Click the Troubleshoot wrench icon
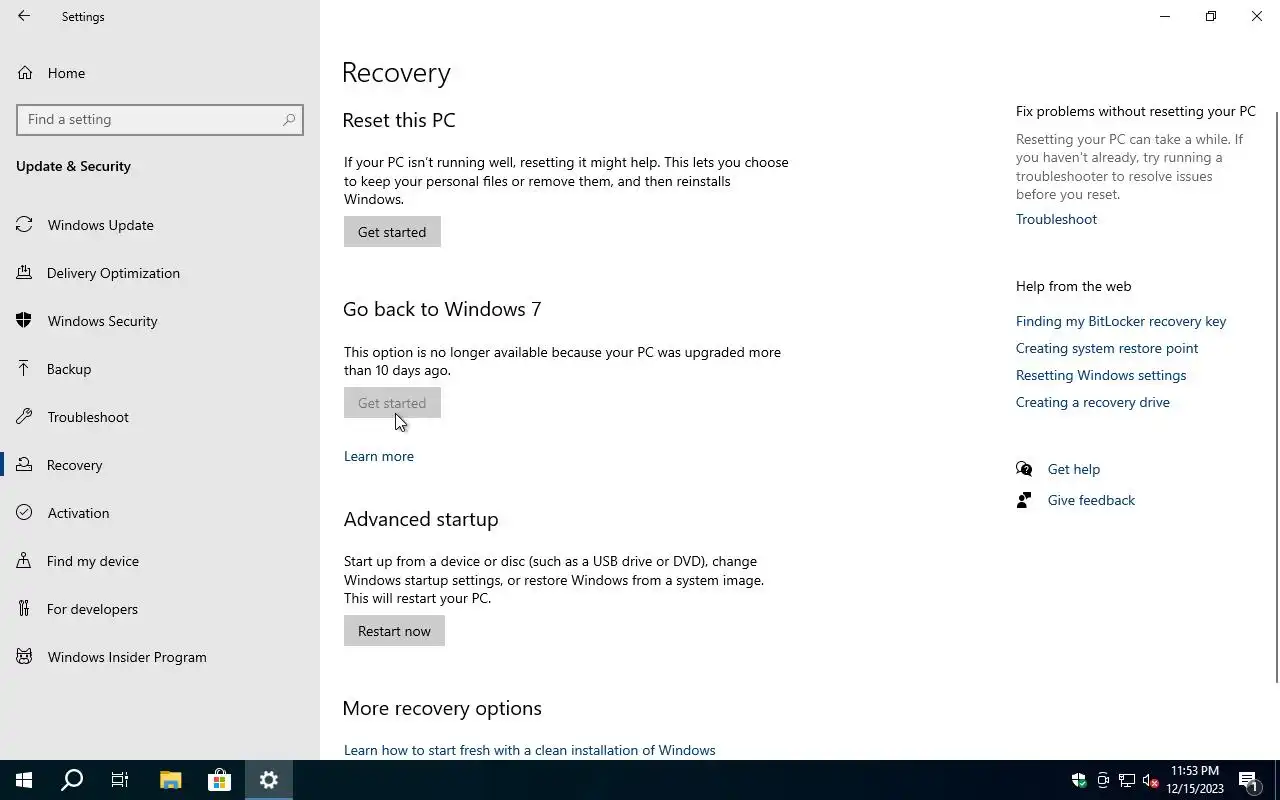 pyautogui.click(x=24, y=417)
